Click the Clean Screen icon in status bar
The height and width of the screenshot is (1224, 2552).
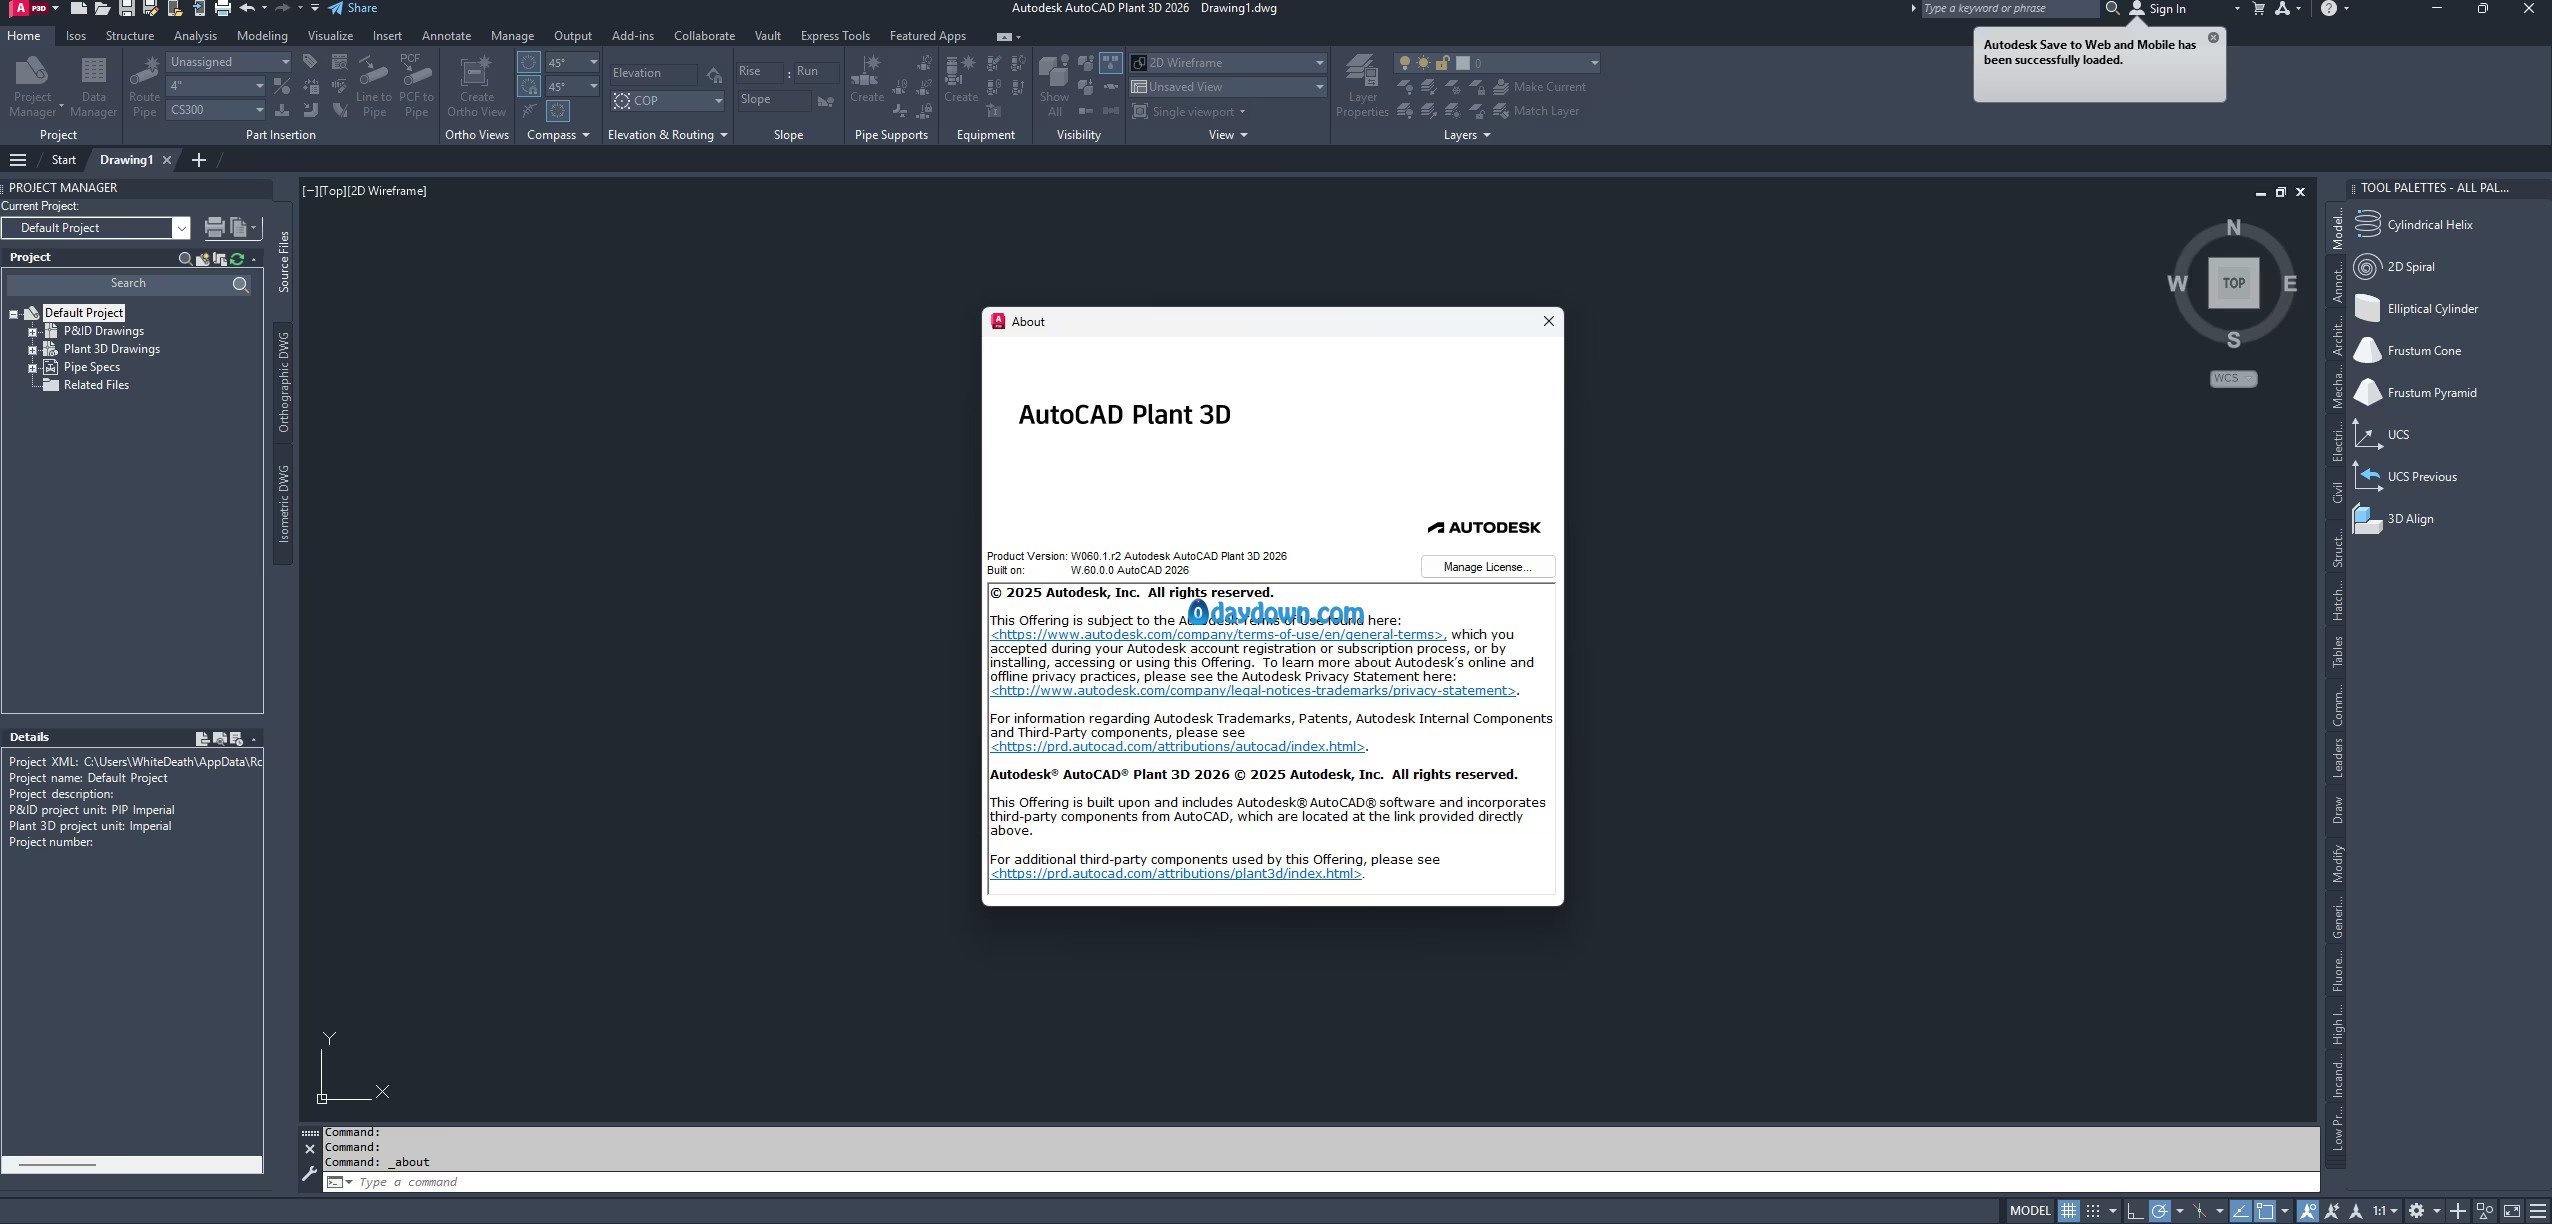point(2511,1211)
